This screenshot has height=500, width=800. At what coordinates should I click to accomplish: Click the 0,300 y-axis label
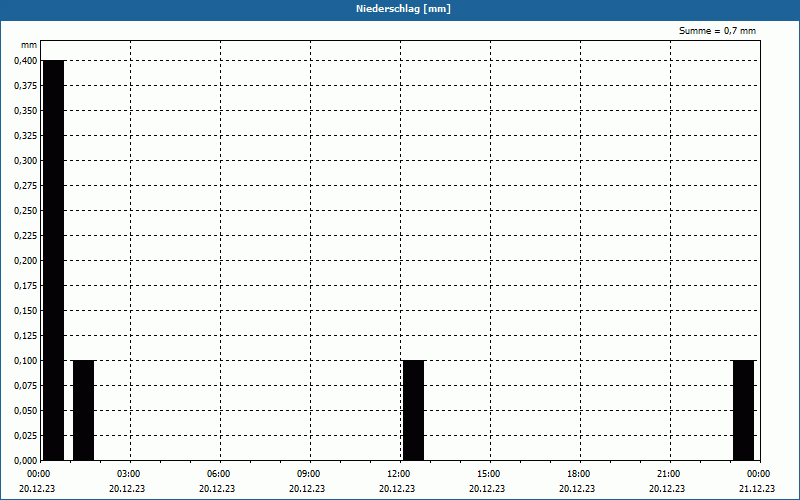26,161
